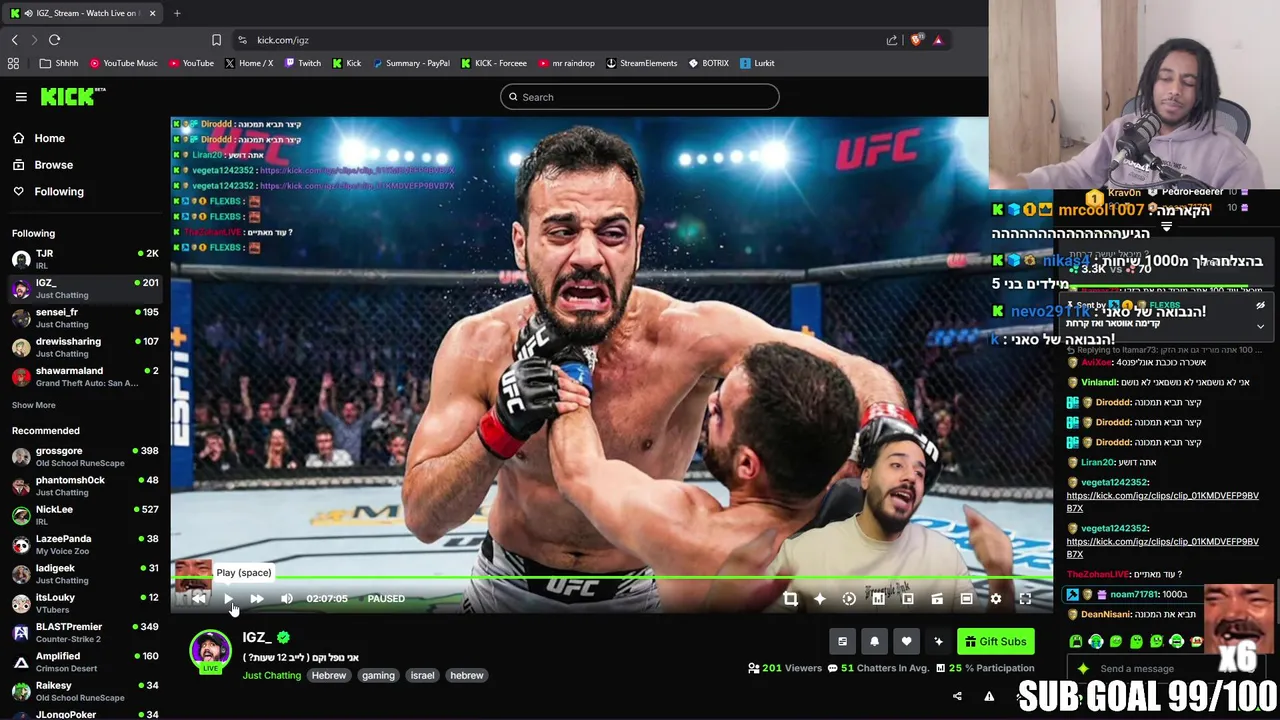
Task: Open the stream stats chart icon in player
Action: 878,598
